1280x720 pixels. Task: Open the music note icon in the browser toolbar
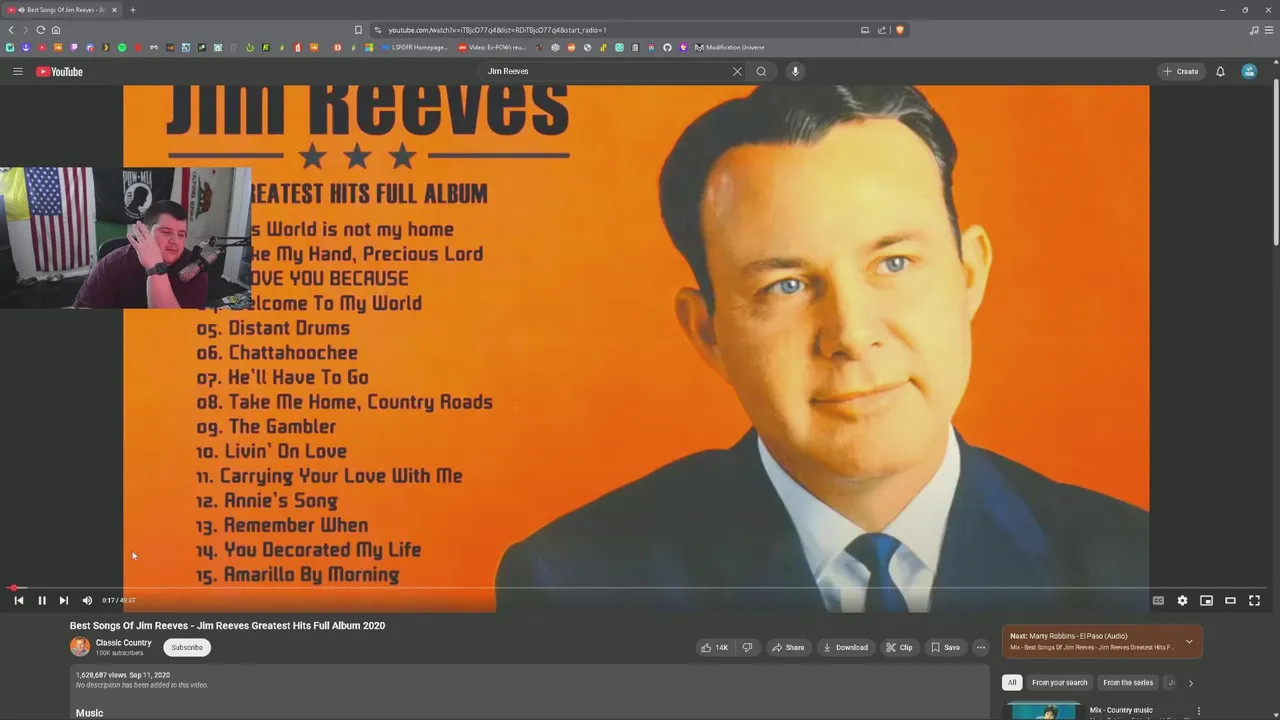(1254, 30)
